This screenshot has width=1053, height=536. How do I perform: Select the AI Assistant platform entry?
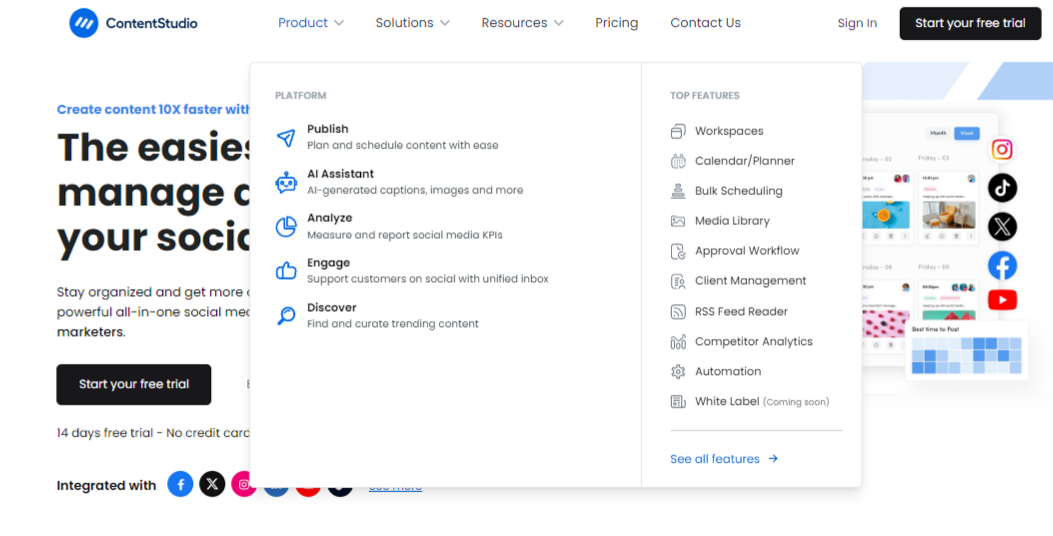pyautogui.click(x=400, y=181)
